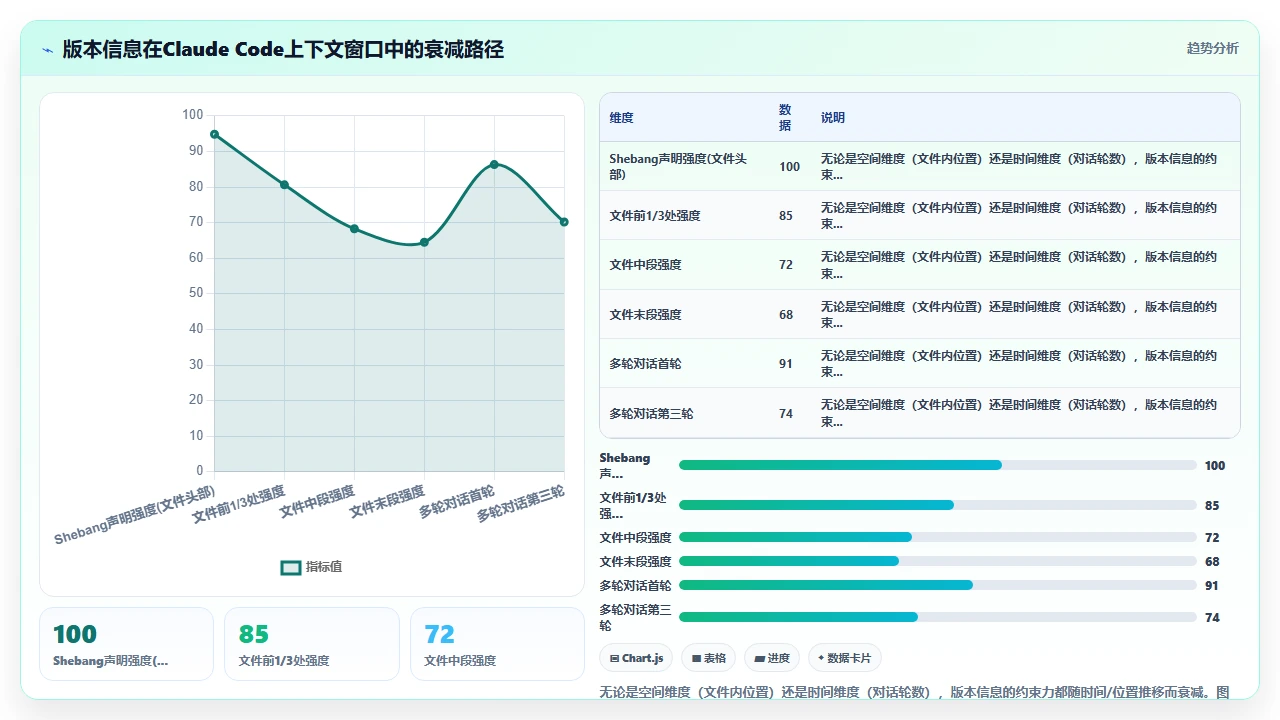Select the Shebang声明强度(文件头部) table row
This screenshot has height=720, width=1280.
pos(920,166)
